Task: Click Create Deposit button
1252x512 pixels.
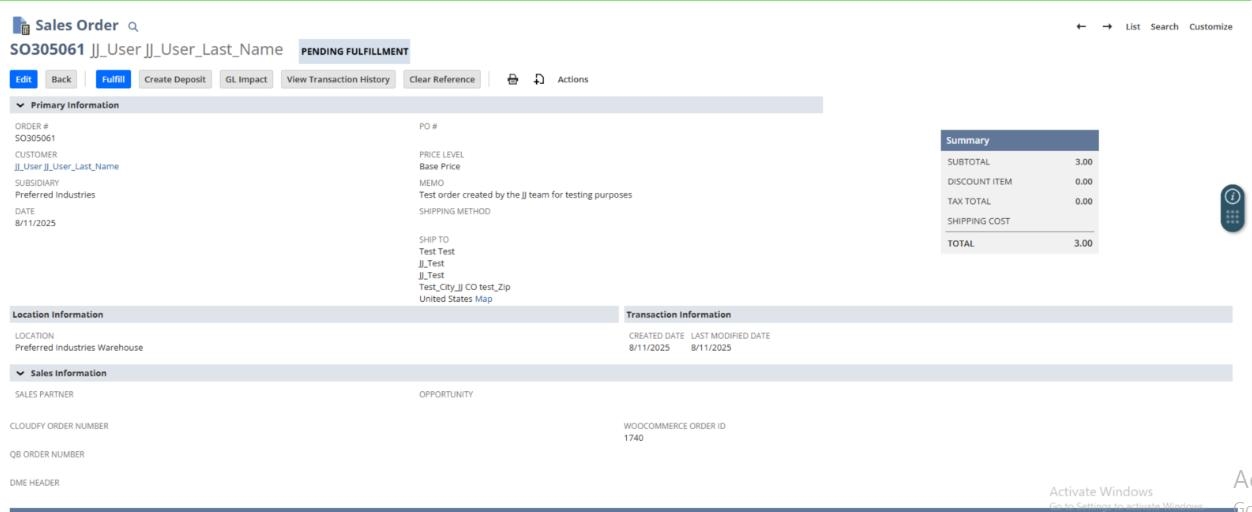Action: (175, 79)
